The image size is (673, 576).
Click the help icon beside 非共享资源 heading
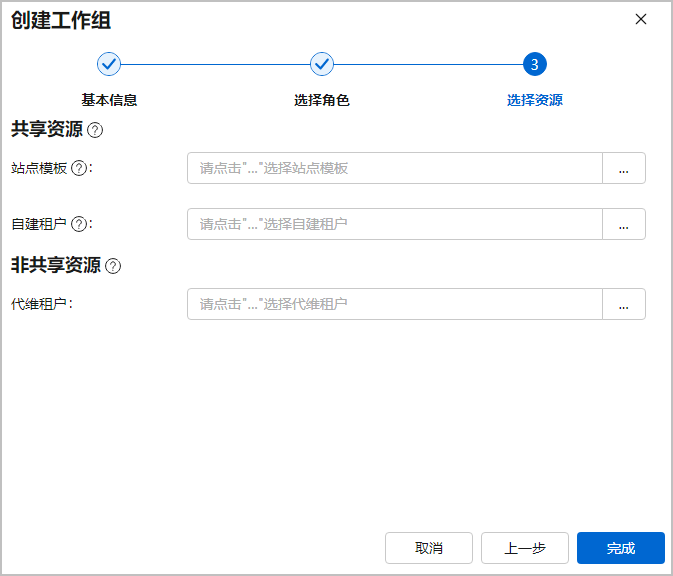tap(113, 266)
